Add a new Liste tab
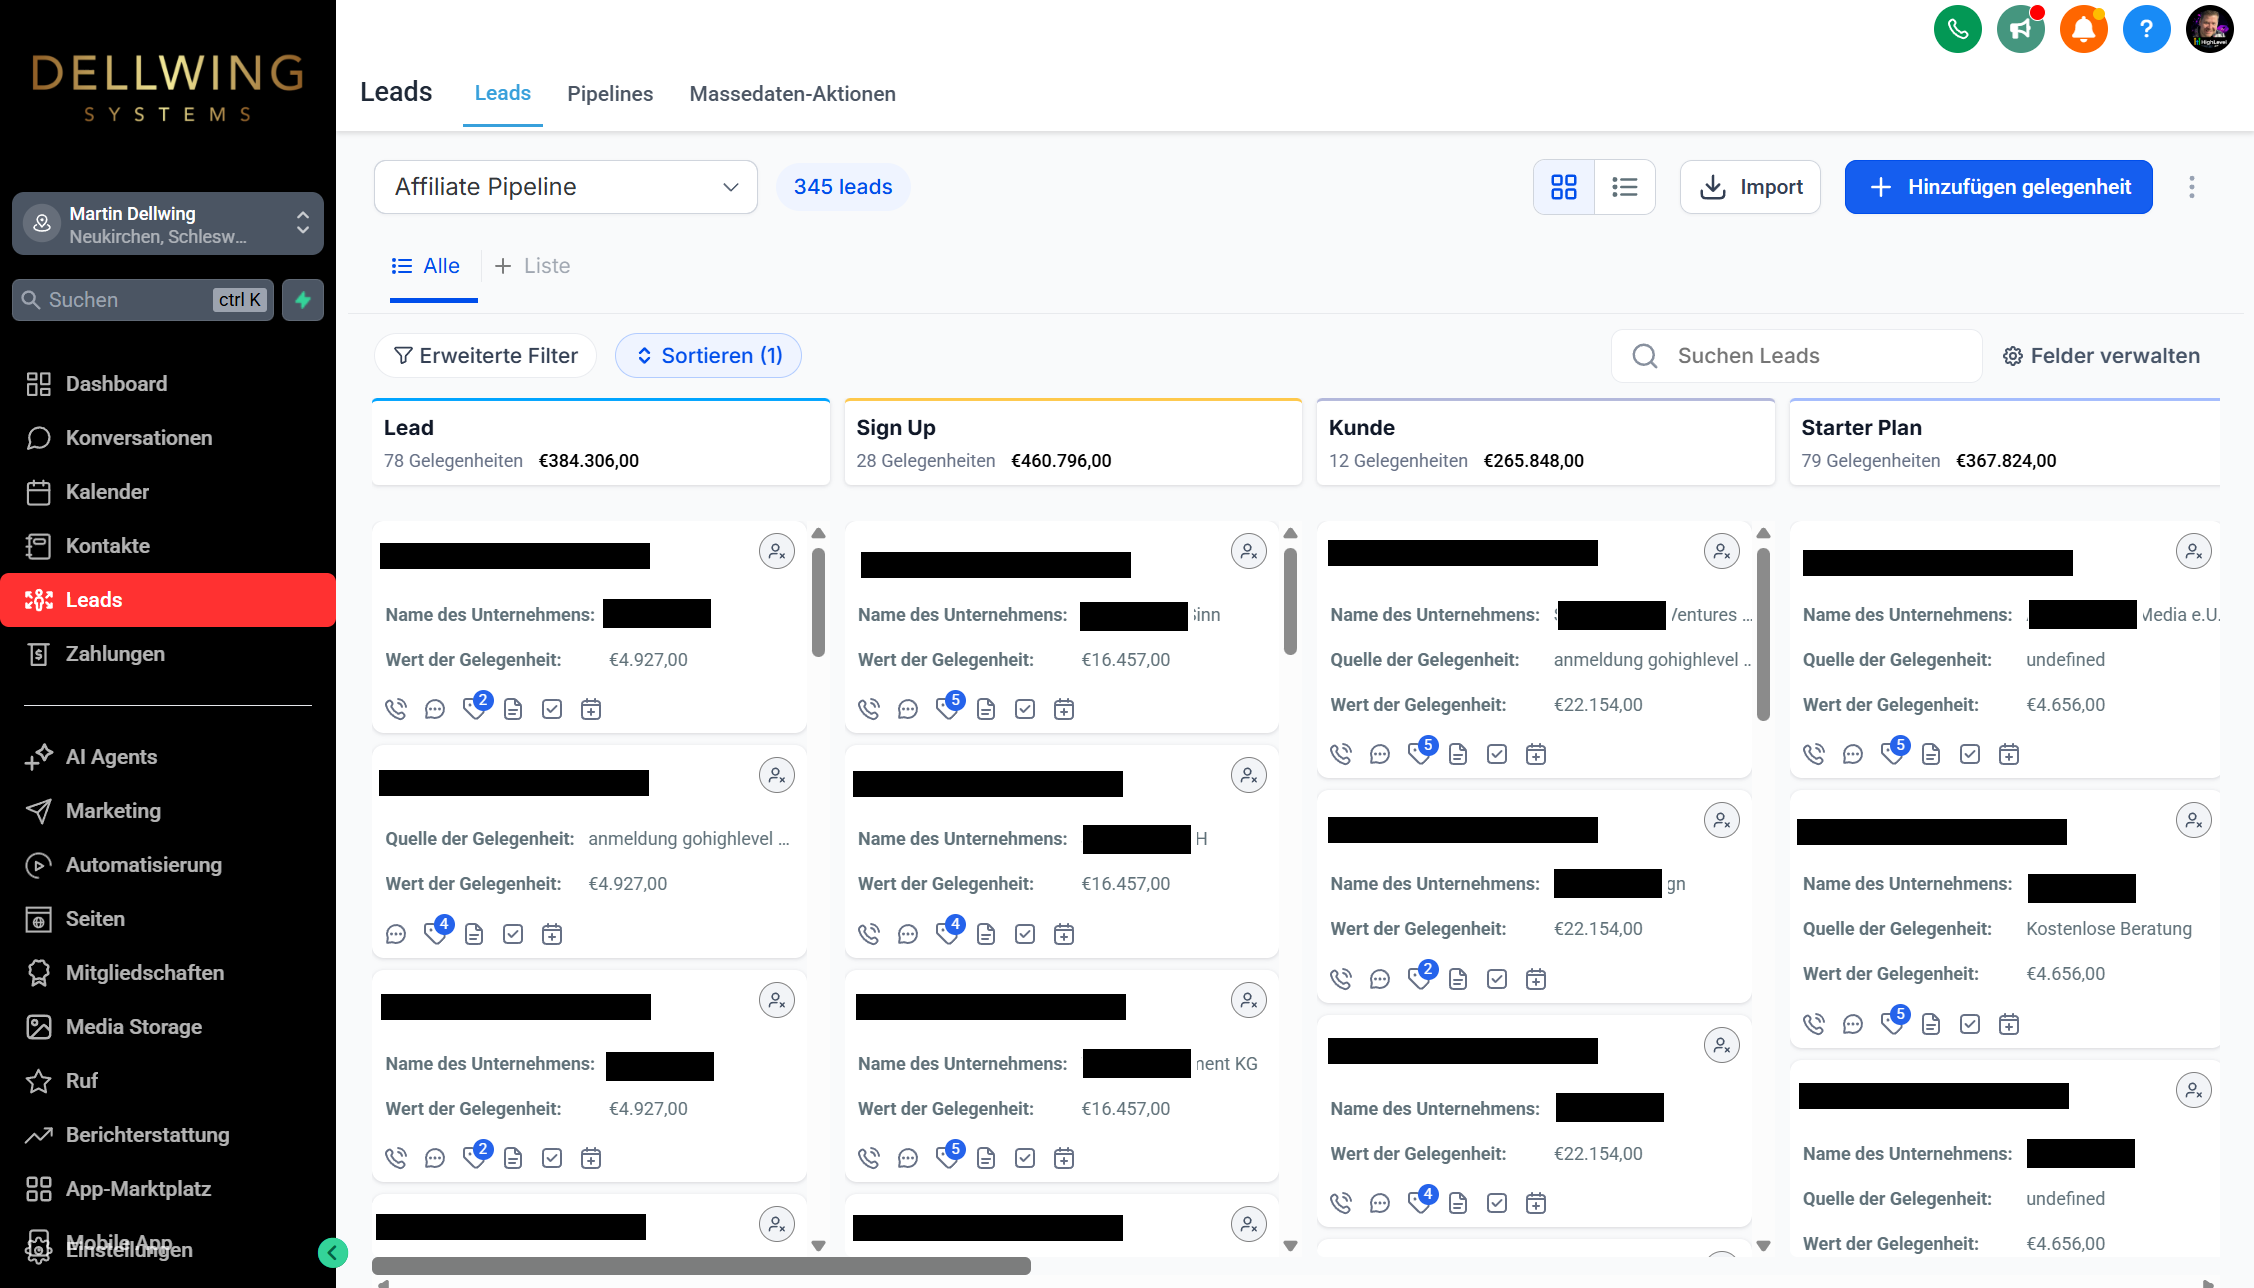 click(532, 266)
